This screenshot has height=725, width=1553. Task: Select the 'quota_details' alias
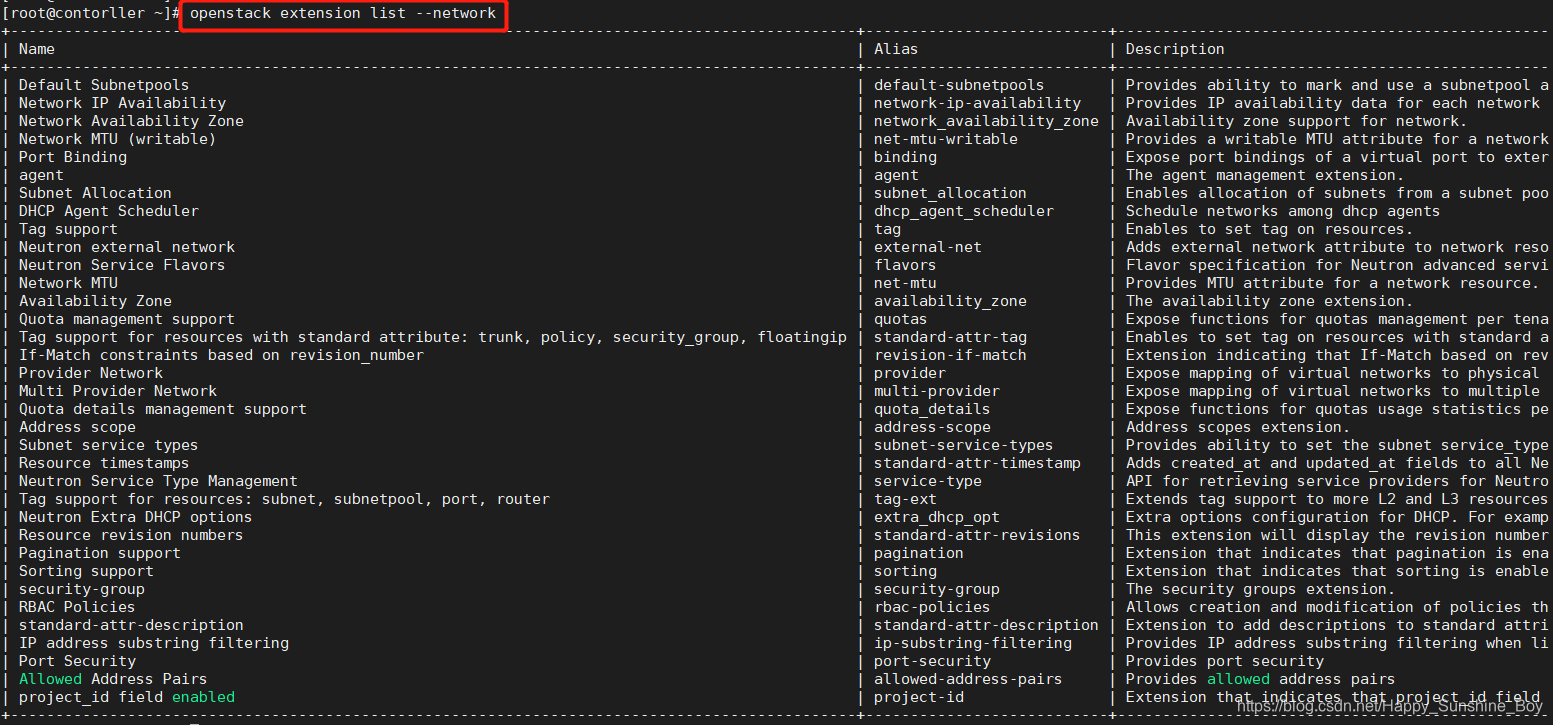pos(932,409)
